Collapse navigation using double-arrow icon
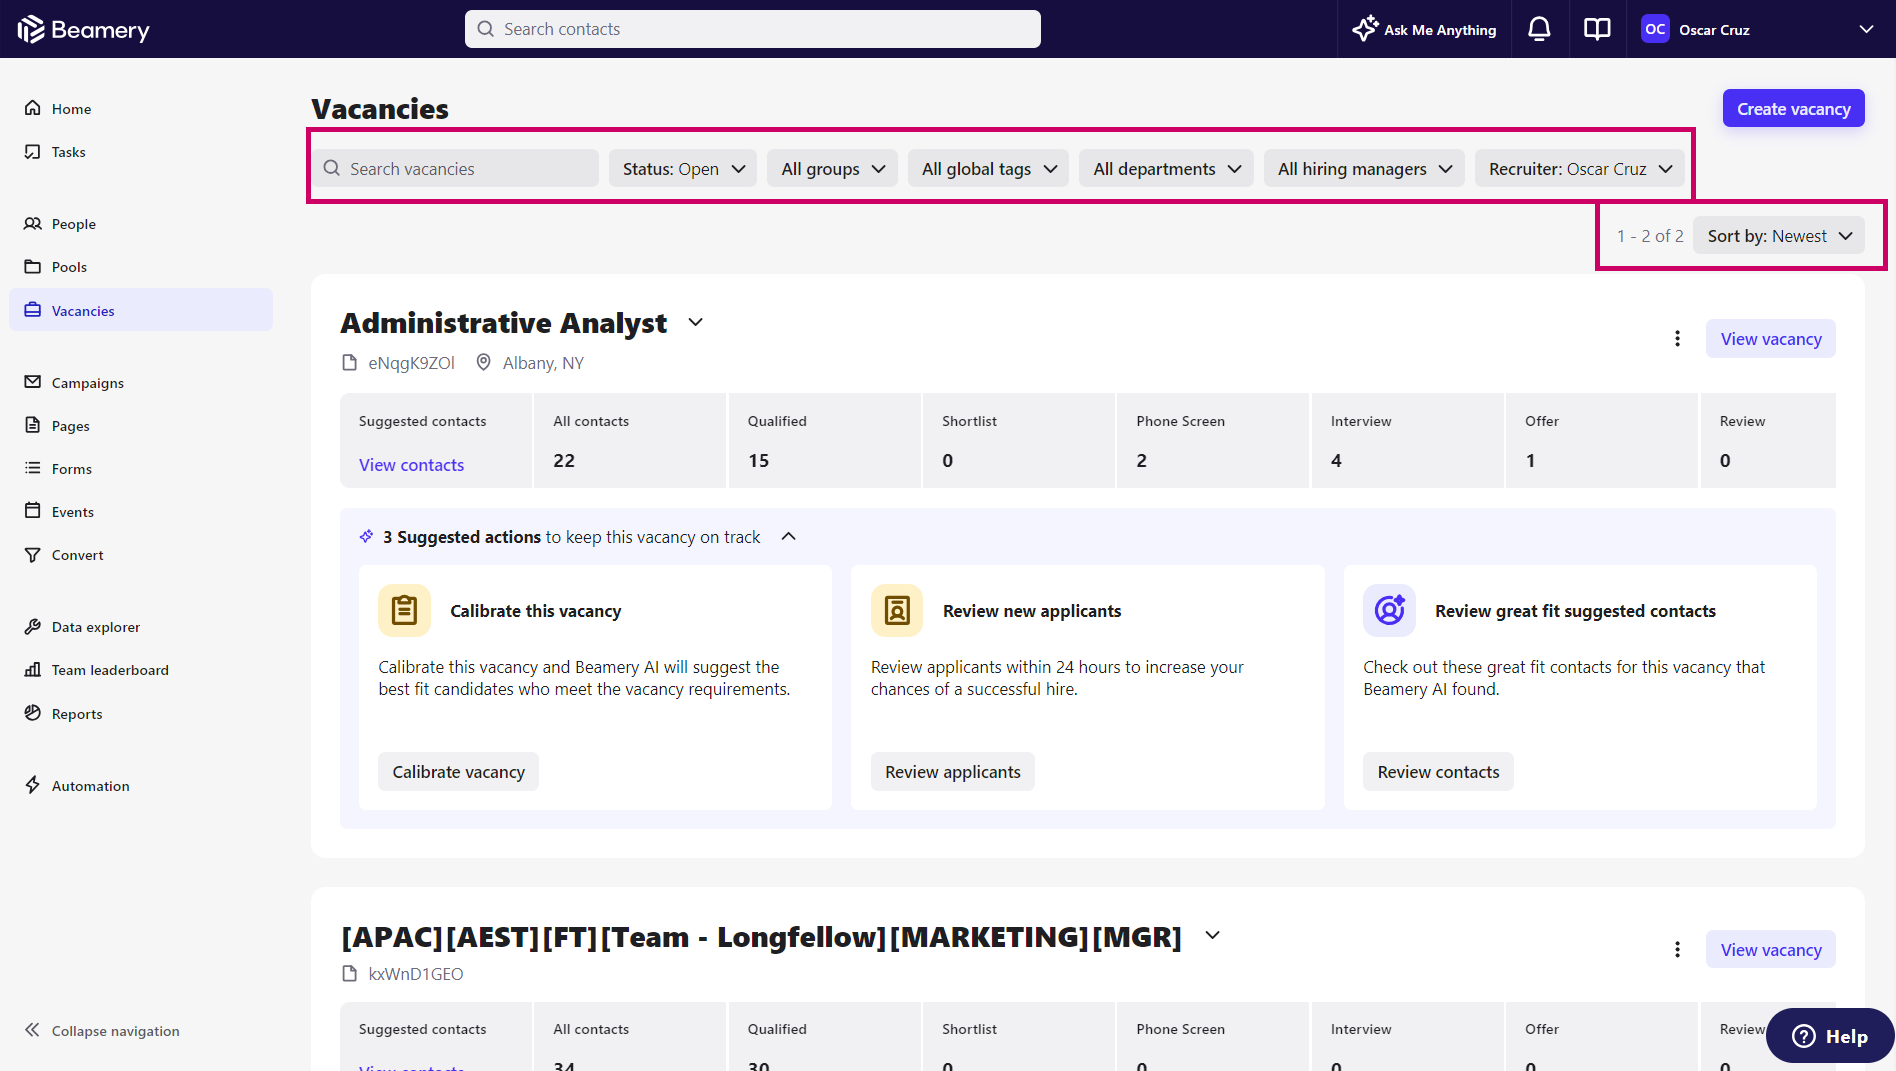 [32, 1030]
